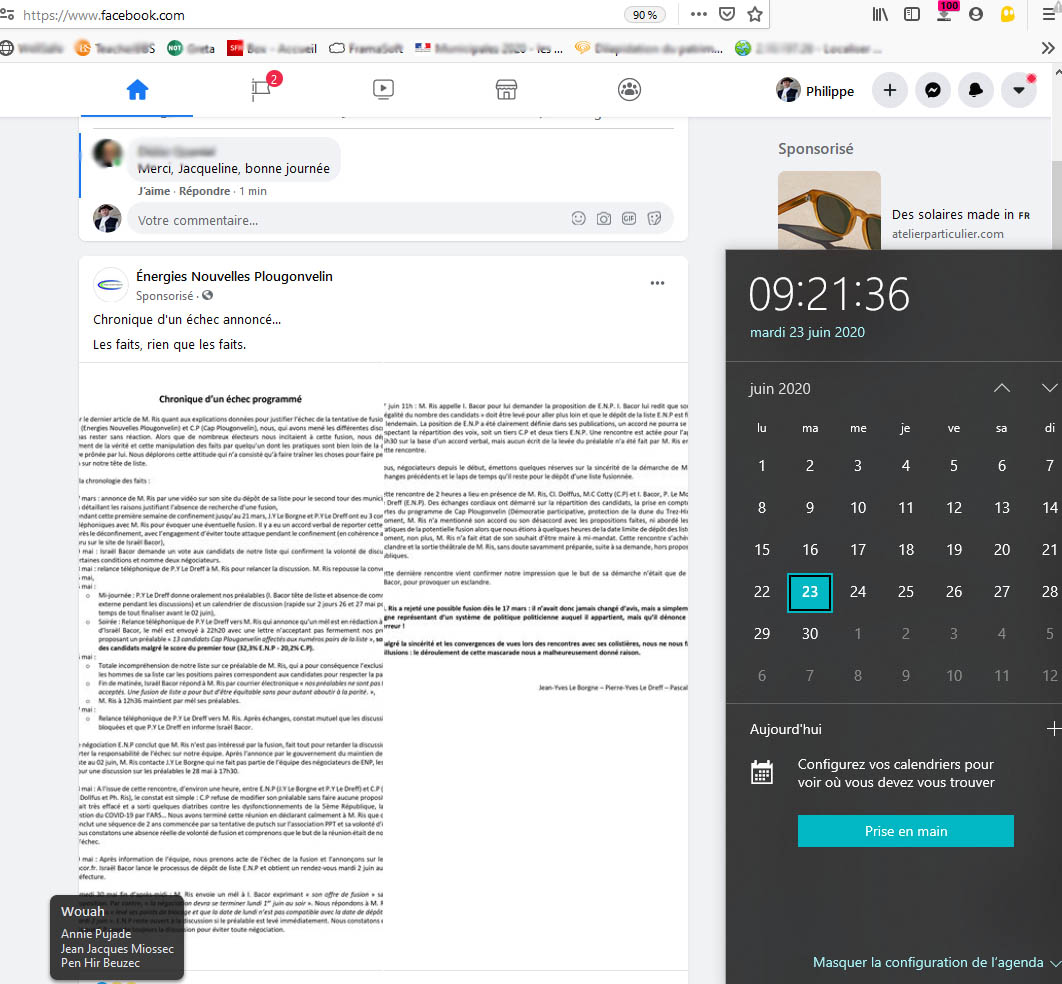Set page zoom via 90 % indicator
This screenshot has width=1062, height=984.
[644, 15]
